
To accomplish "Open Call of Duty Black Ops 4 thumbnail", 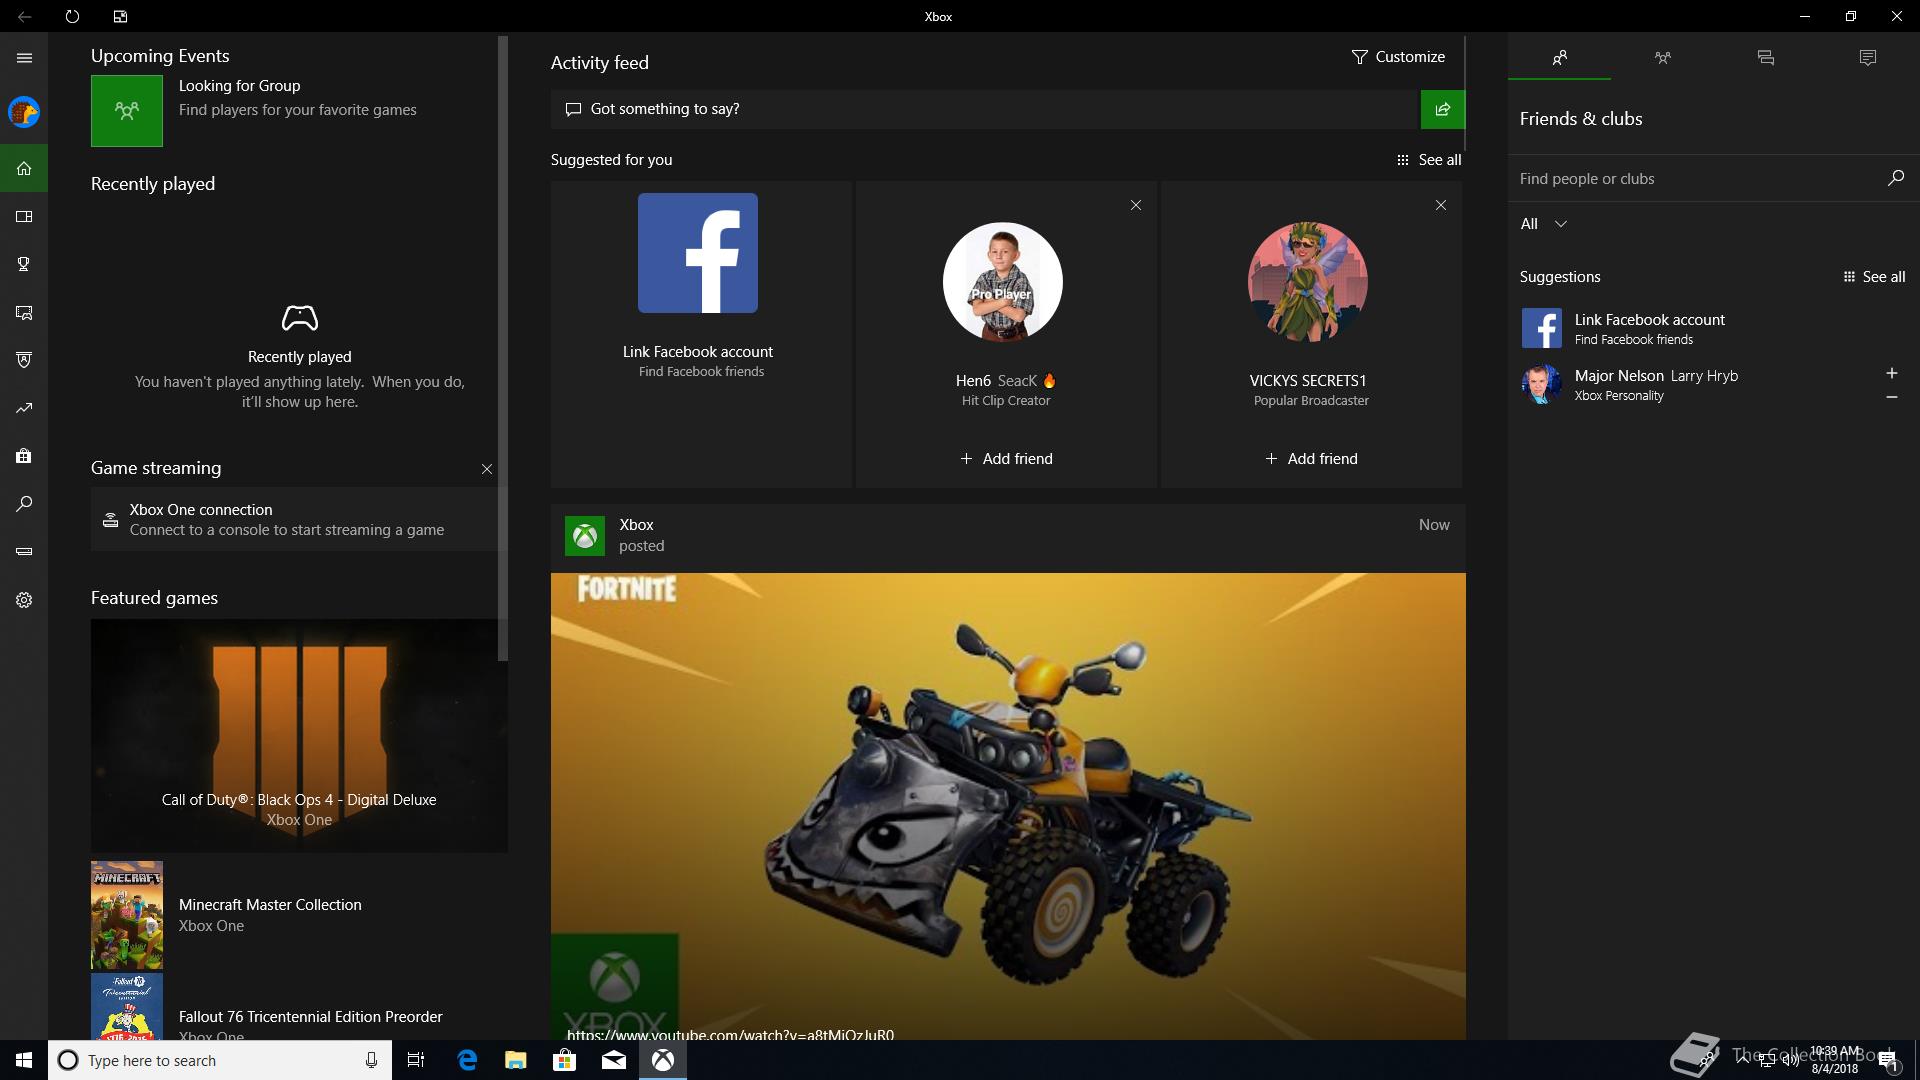I will (x=299, y=736).
